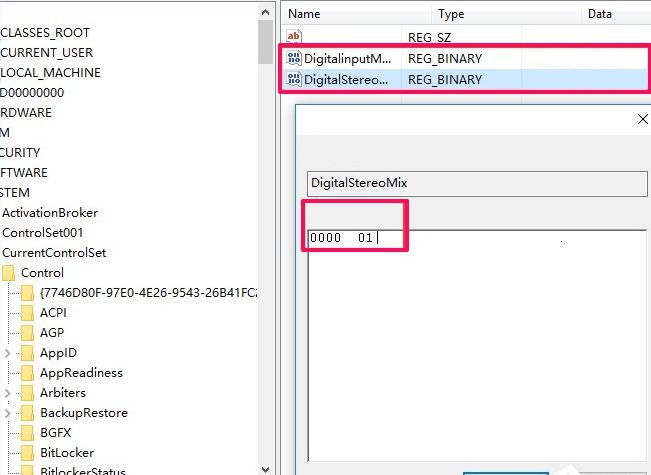The image size is (651, 475).
Task: Click the registry tree scrollbar thumb
Action: [265, 42]
